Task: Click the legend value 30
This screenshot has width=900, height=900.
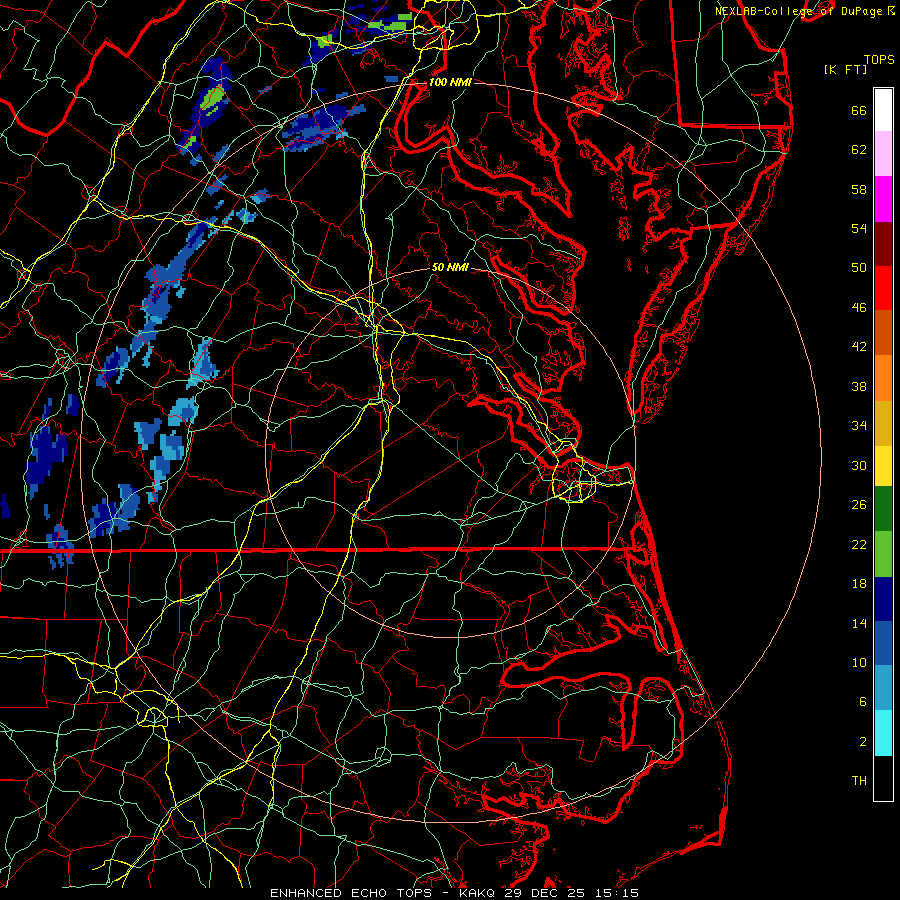Action: pyautogui.click(x=859, y=465)
